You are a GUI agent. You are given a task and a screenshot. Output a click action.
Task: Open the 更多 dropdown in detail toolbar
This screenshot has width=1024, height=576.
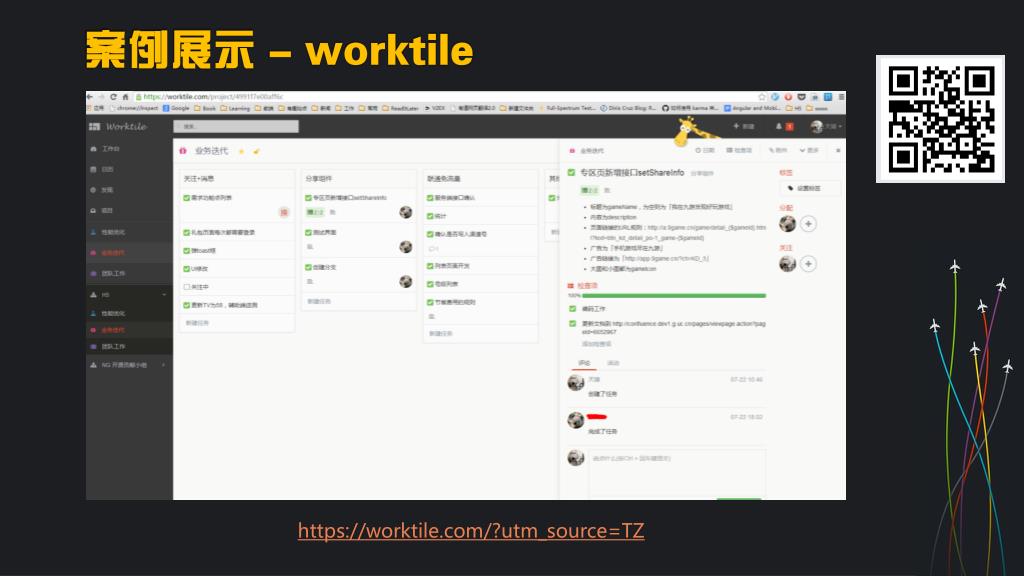809,151
